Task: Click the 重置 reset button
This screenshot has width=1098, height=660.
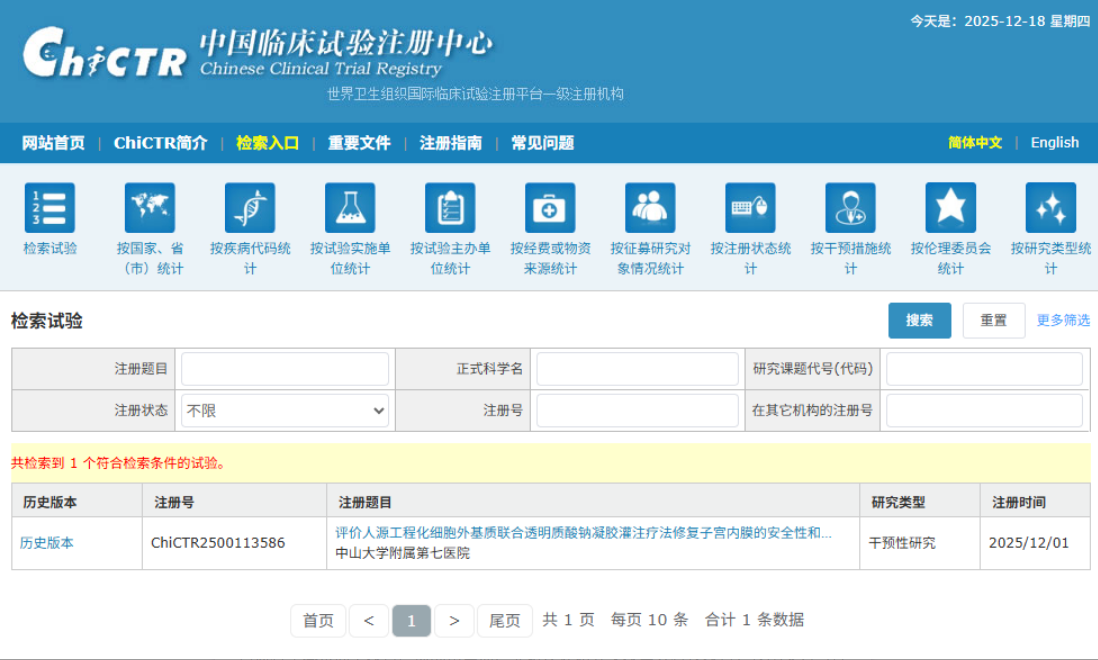Action: tap(993, 321)
